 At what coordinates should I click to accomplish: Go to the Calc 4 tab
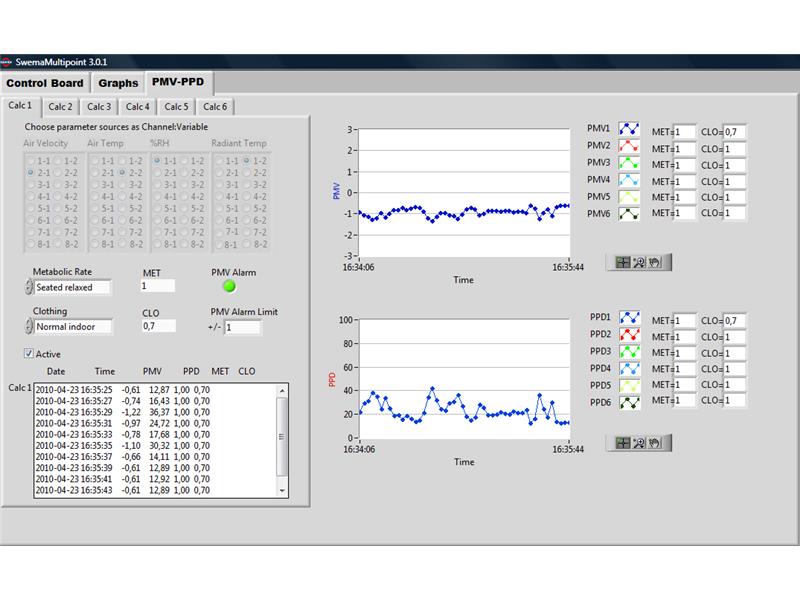pyautogui.click(x=138, y=107)
